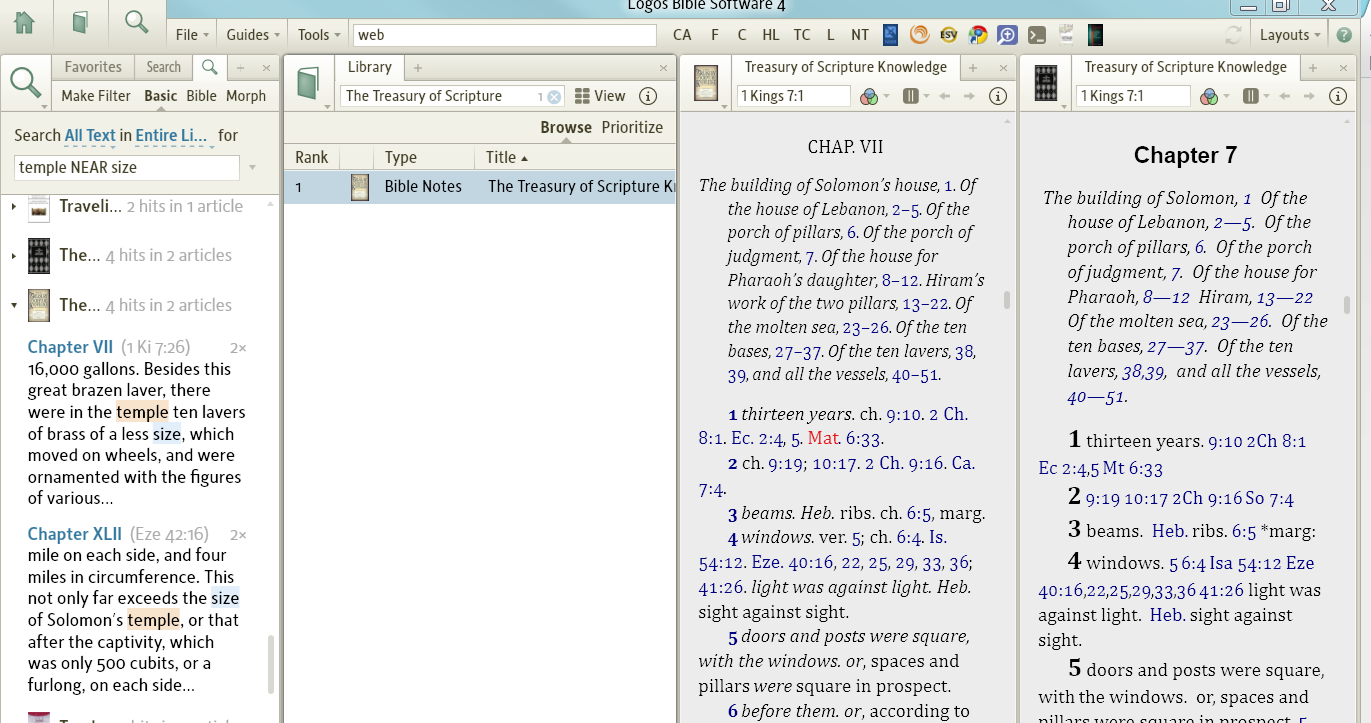
Task: Click the TC shortcut in the toolbar
Action: pos(802,34)
